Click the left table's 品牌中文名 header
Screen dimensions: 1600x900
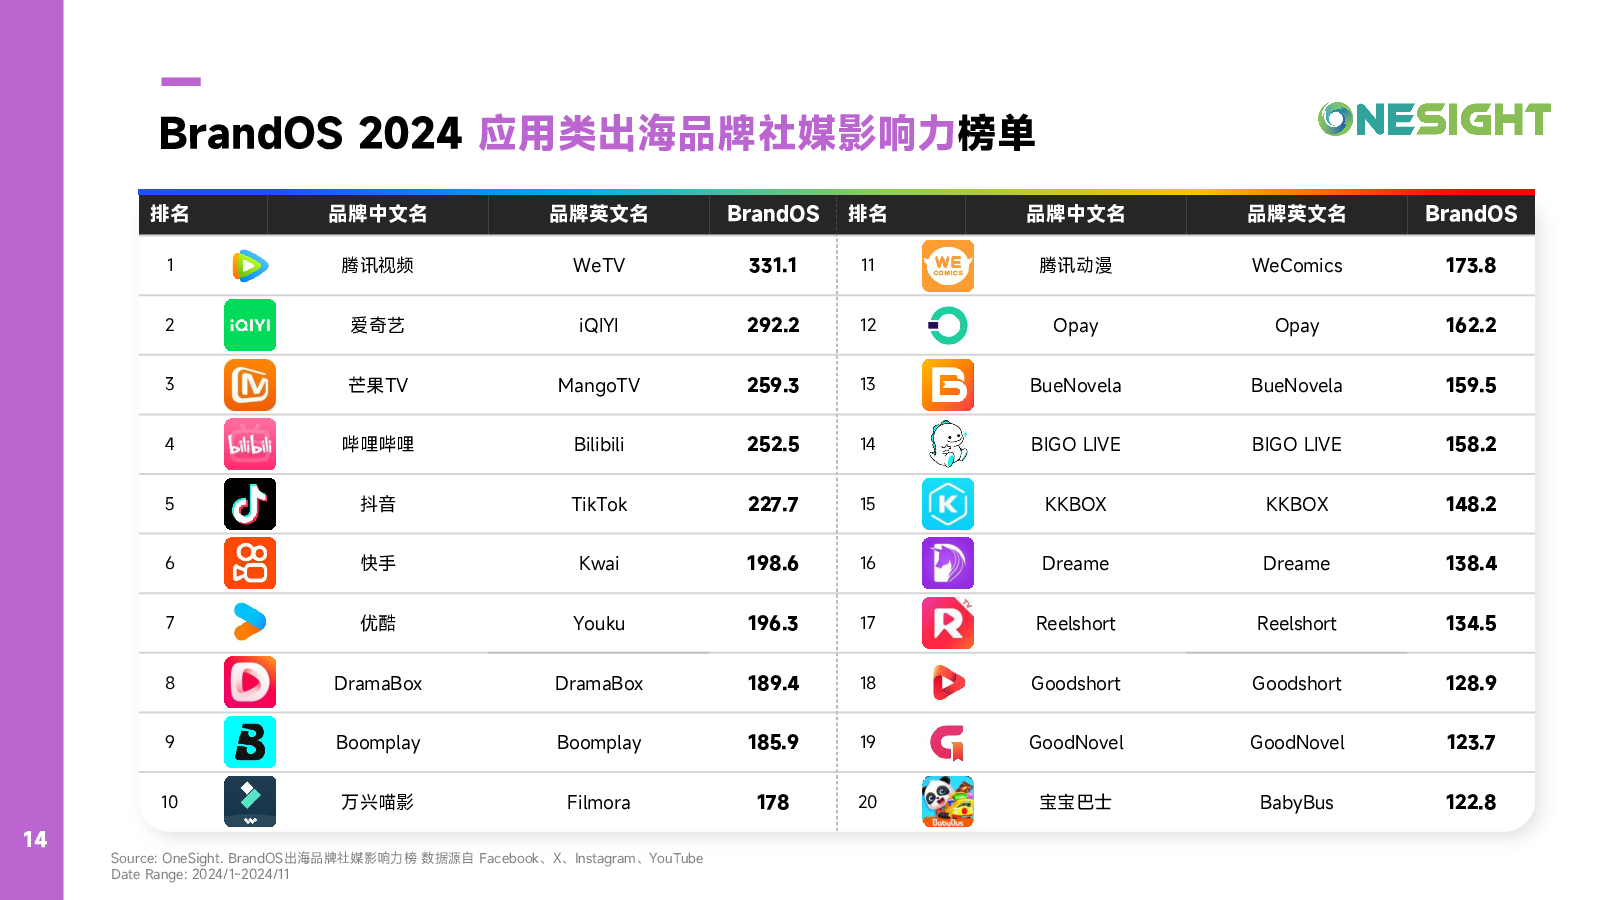point(378,214)
